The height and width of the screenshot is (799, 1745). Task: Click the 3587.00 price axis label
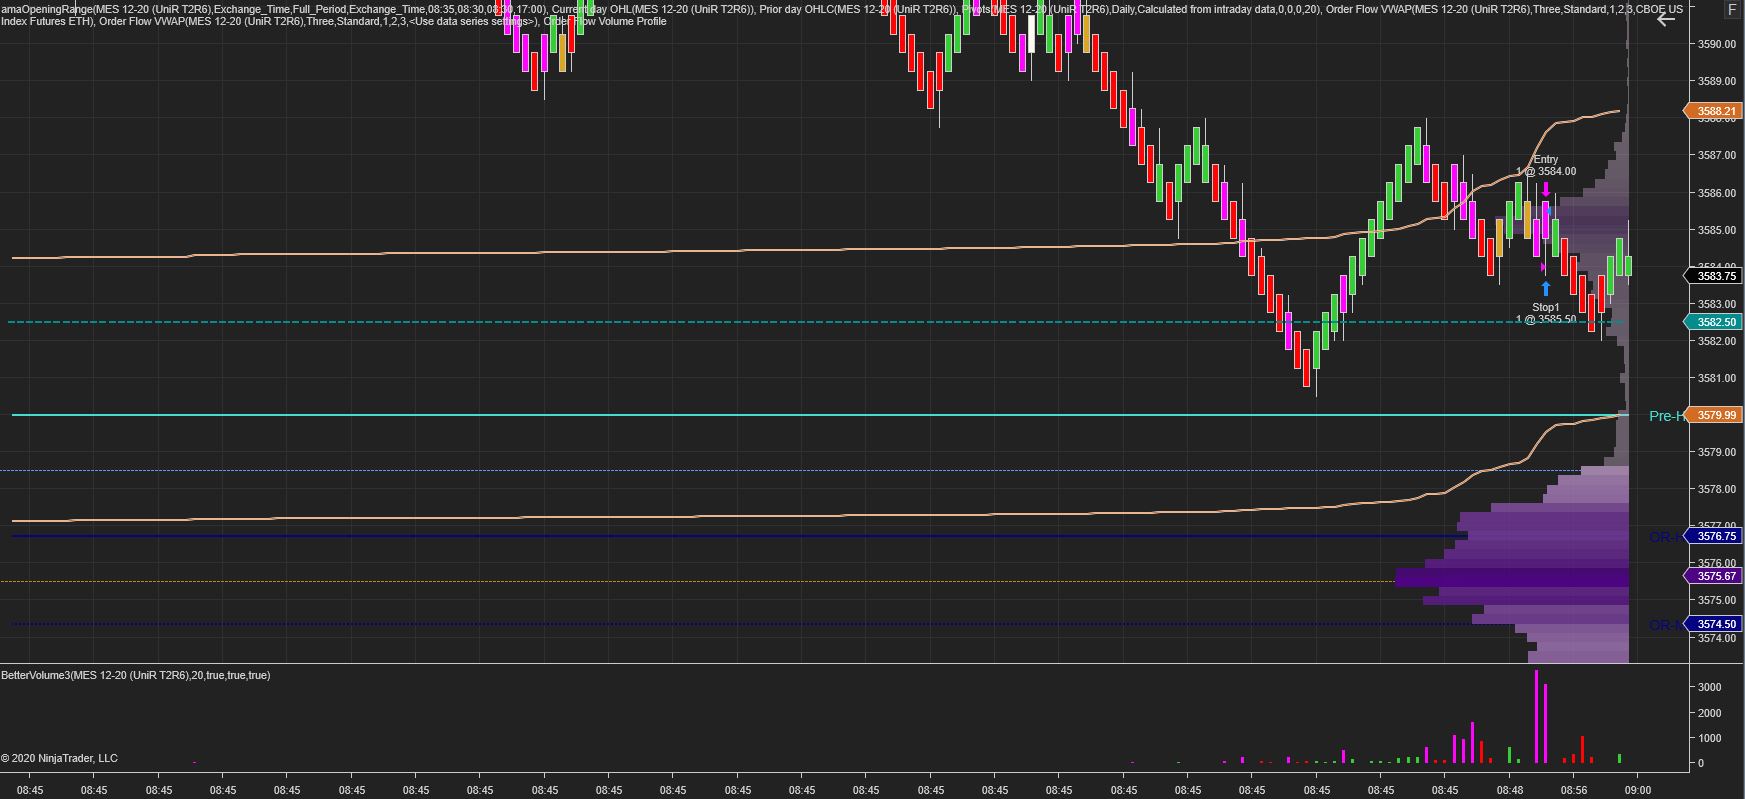pyautogui.click(x=1716, y=155)
